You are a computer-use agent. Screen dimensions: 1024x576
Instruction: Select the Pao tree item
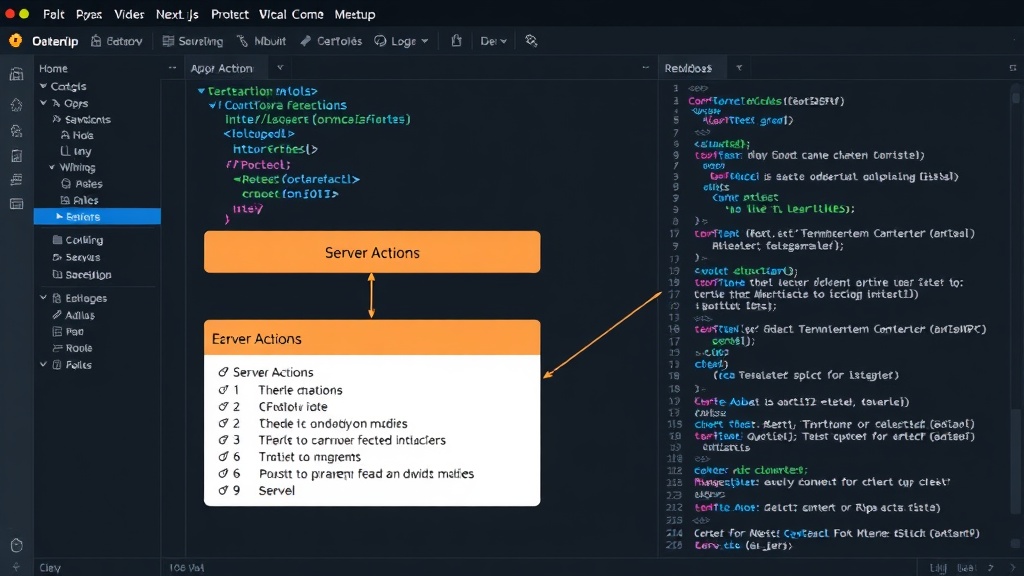68,332
